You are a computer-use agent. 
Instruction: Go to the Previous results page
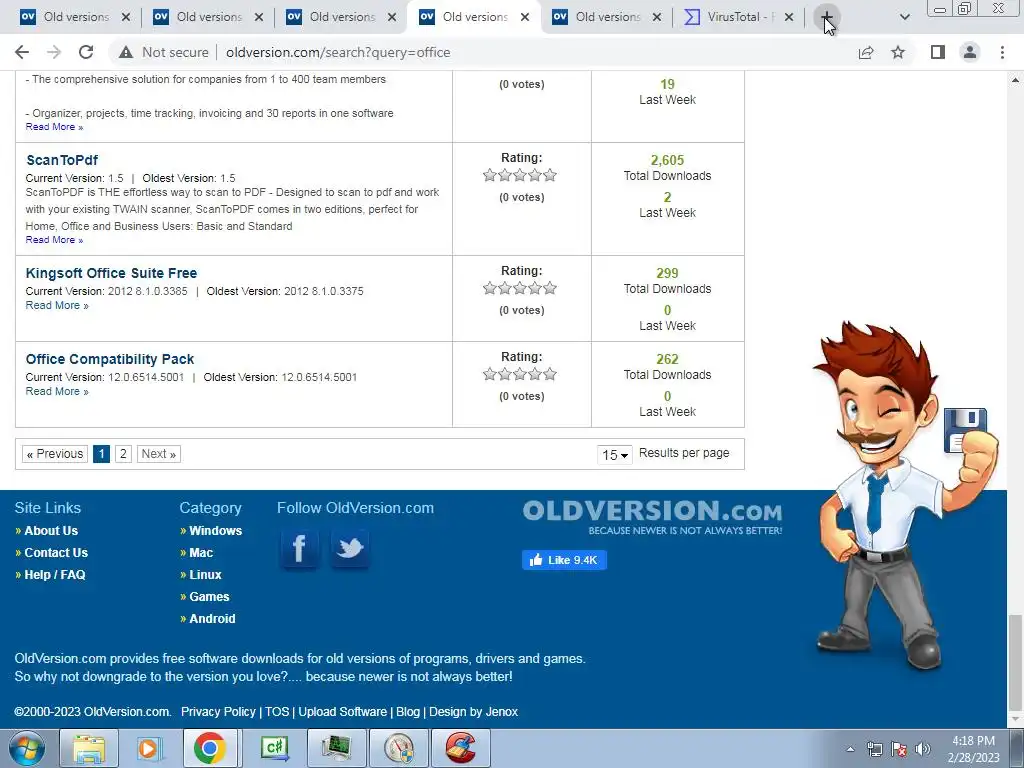tap(55, 454)
